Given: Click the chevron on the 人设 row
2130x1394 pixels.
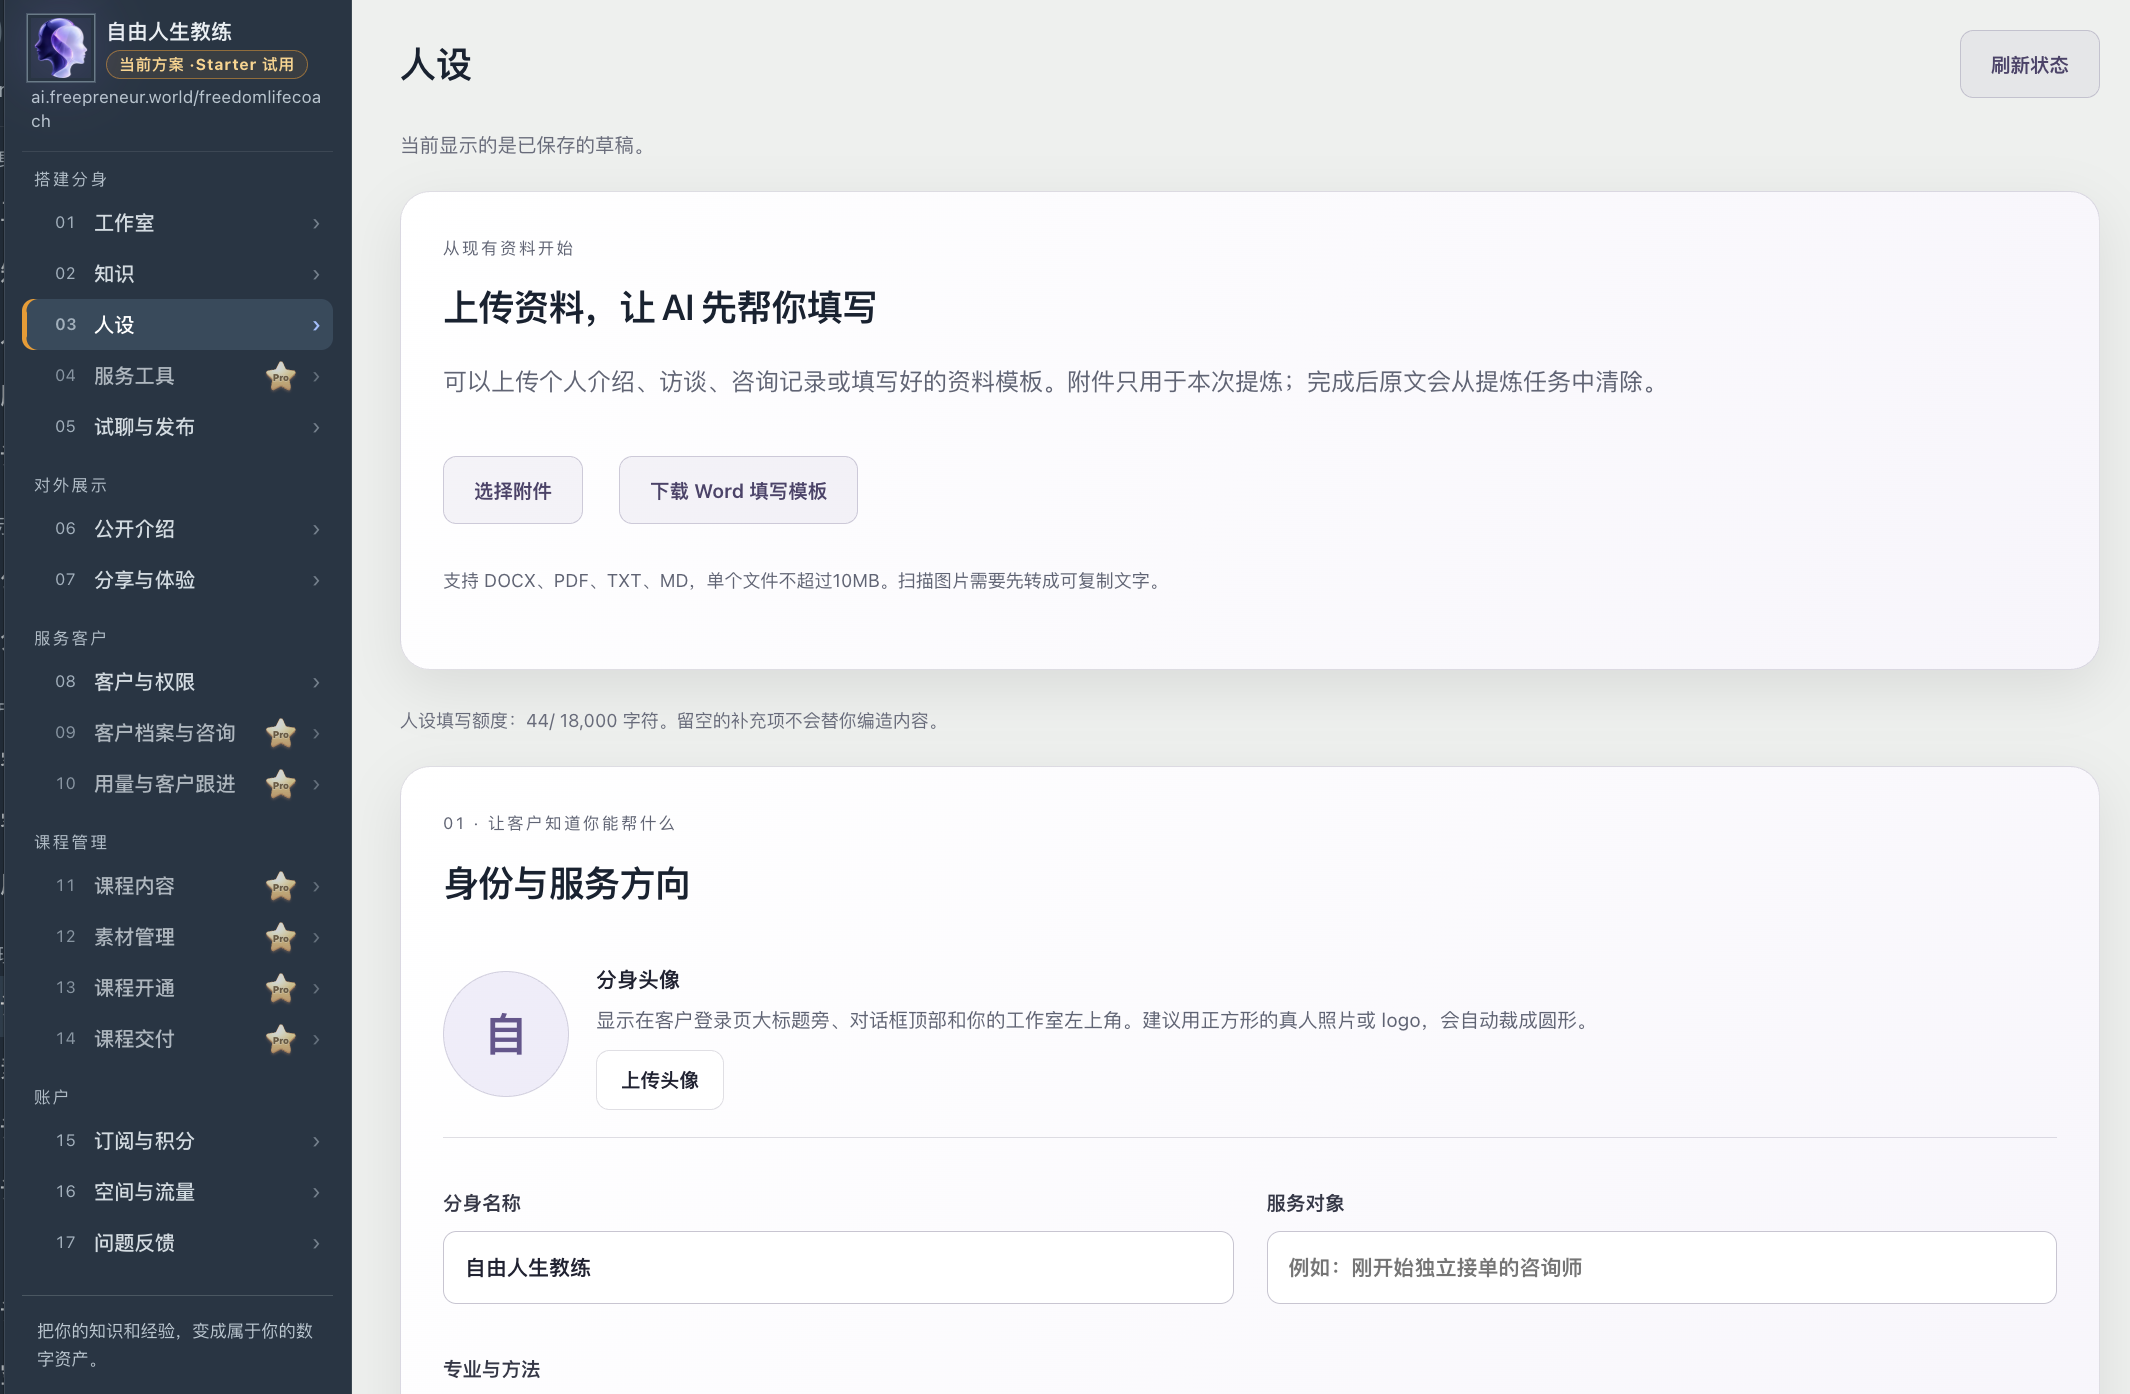Looking at the screenshot, I should 316,325.
